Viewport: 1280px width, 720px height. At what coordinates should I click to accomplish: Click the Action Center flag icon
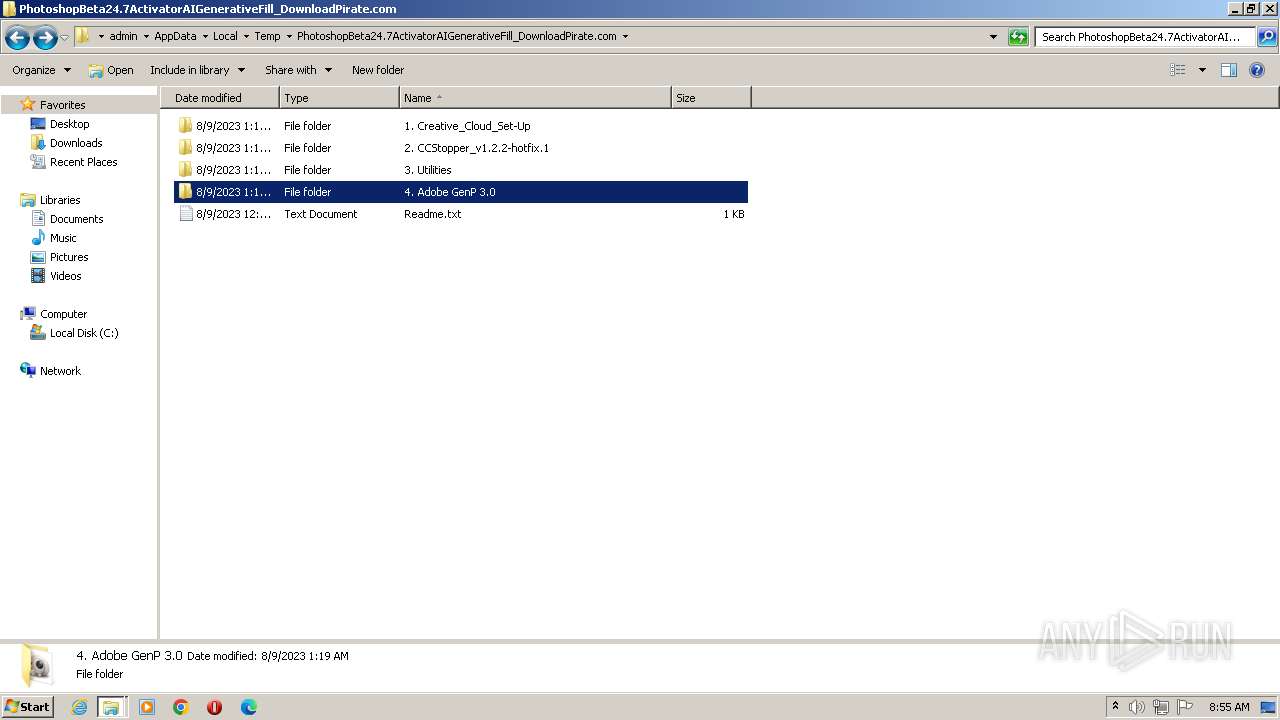1185,707
